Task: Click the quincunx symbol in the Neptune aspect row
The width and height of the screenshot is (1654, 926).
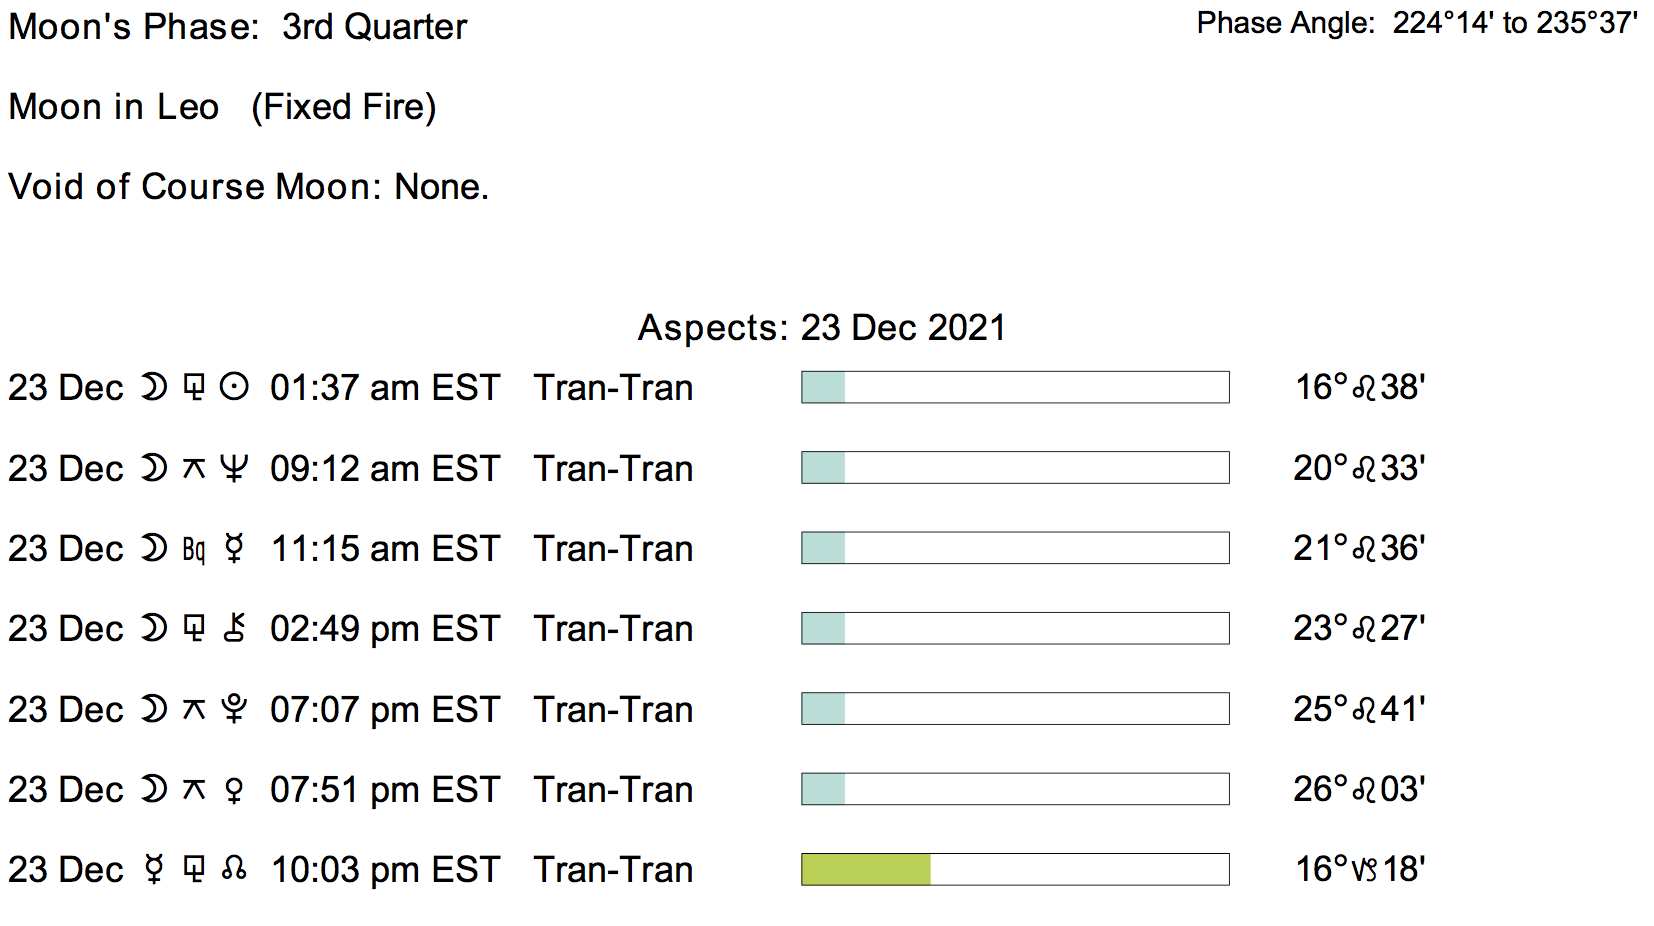Action: coord(194,468)
